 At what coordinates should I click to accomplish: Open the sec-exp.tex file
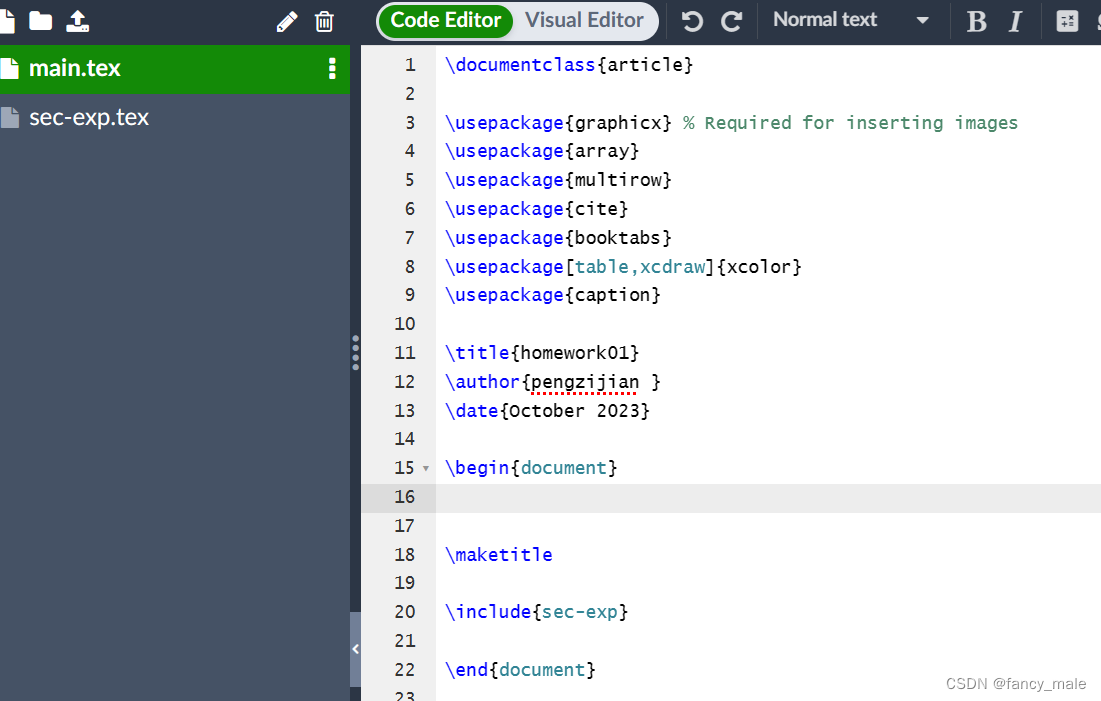click(175, 117)
